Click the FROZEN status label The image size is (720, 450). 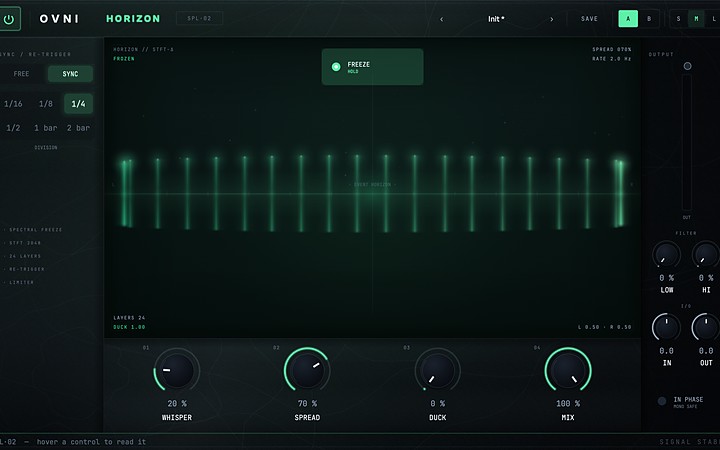tap(124, 59)
